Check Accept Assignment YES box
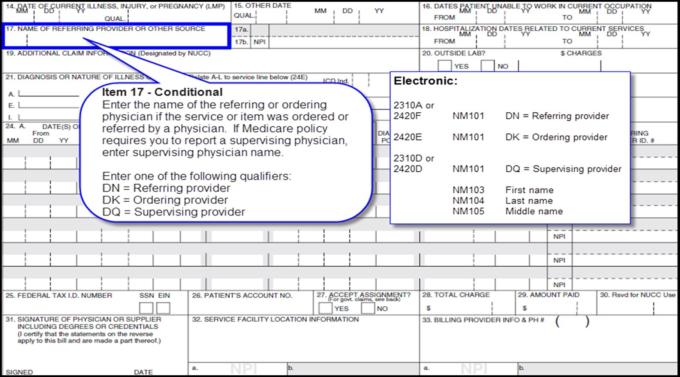The height and width of the screenshot is (377, 680). point(325,308)
